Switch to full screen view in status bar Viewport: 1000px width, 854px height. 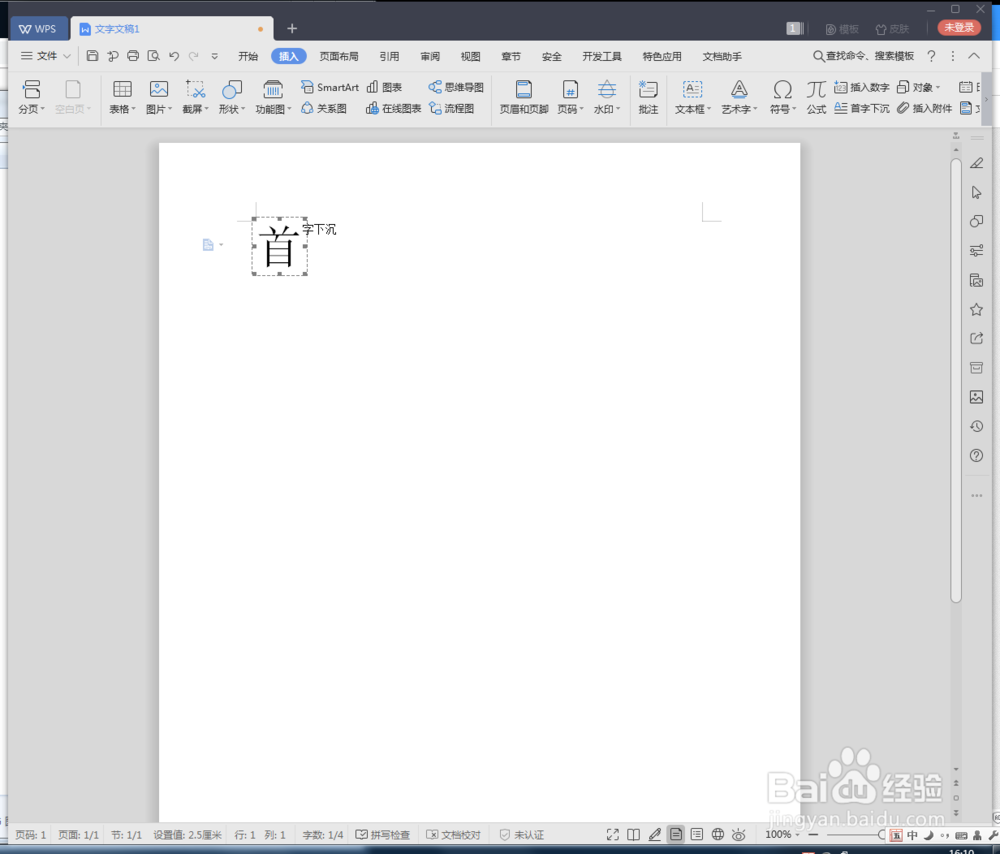[612, 834]
